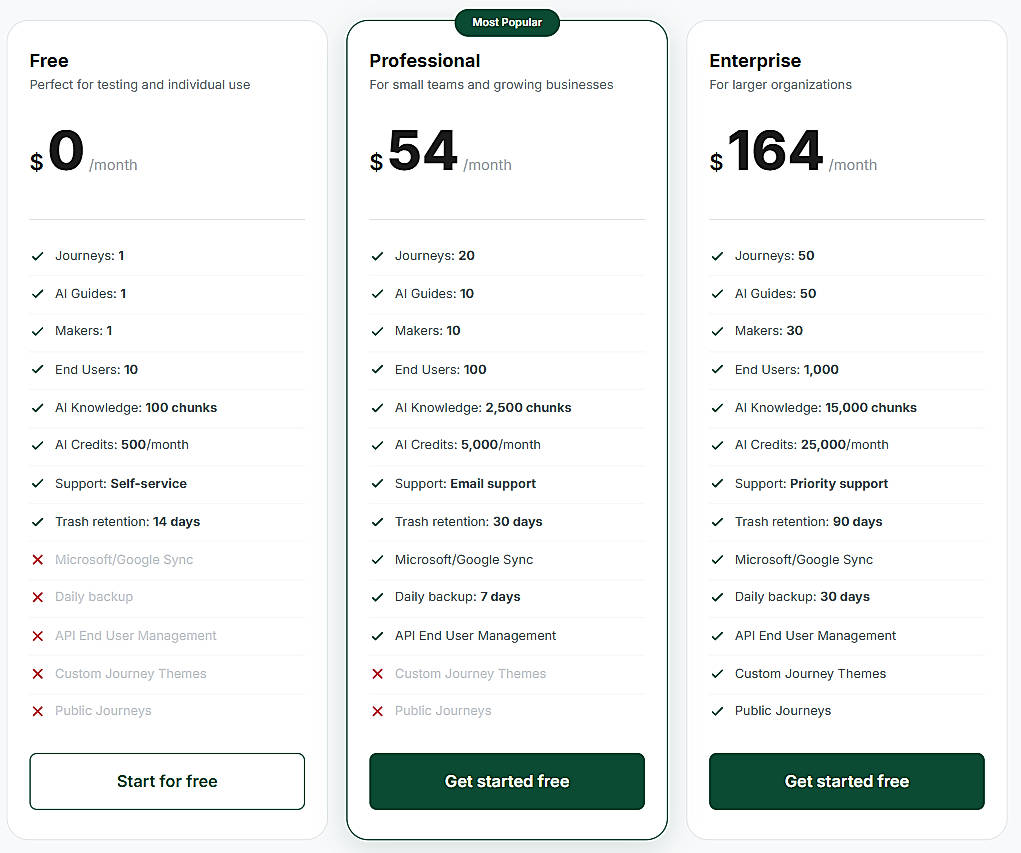Click red X beside Free plan Microsoft/Google Sync
The width and height of the screenshot is (1021, 853).
click(38, 559)
